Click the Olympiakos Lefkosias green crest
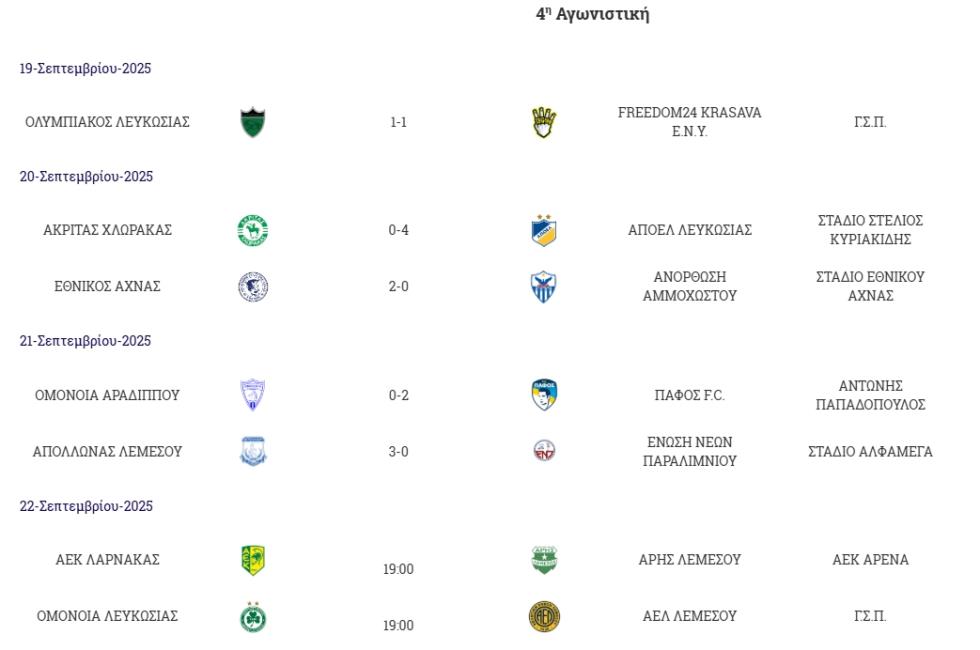 (x=252, y=122)
